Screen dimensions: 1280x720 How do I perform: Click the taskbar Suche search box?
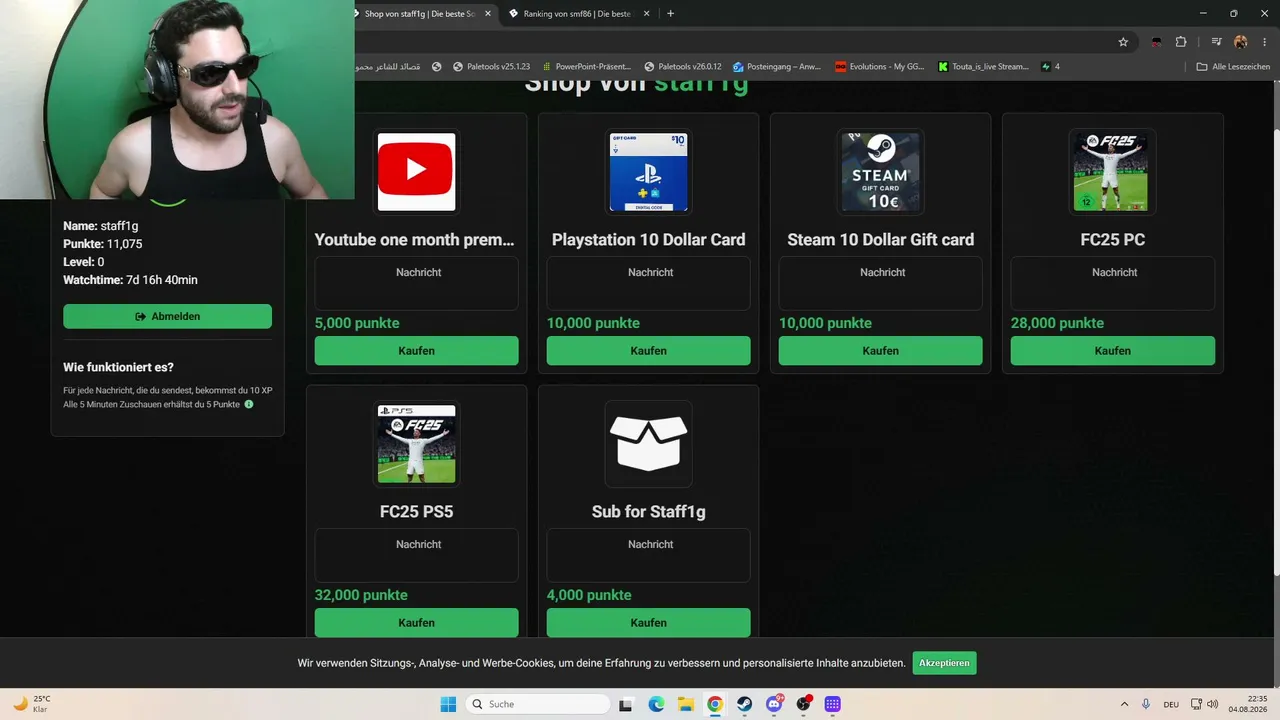click(538, 704)
